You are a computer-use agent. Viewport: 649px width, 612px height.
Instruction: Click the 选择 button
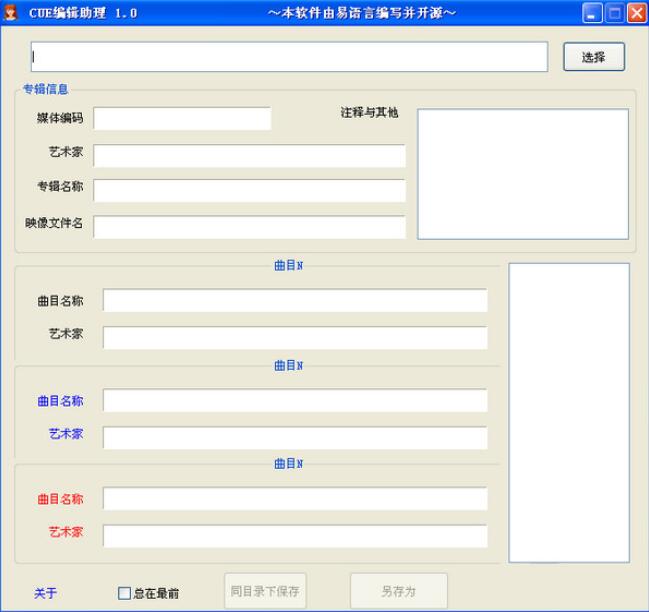[594, 57]
